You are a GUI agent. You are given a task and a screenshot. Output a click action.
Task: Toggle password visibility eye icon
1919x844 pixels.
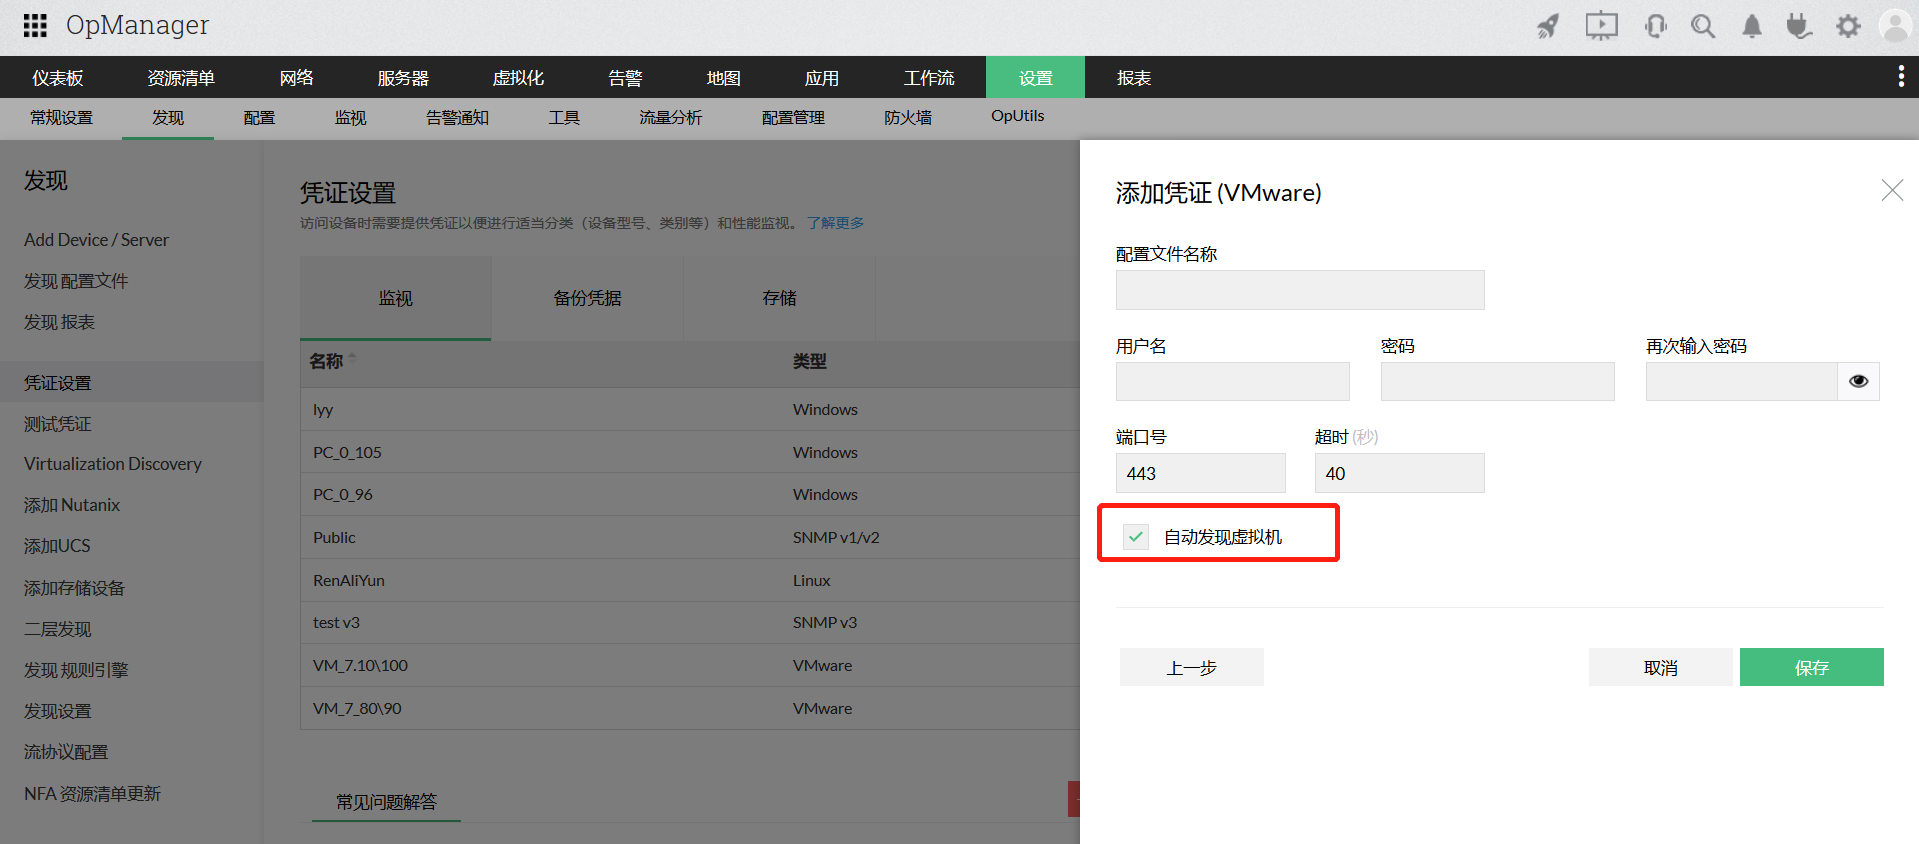pos(1858,381)
